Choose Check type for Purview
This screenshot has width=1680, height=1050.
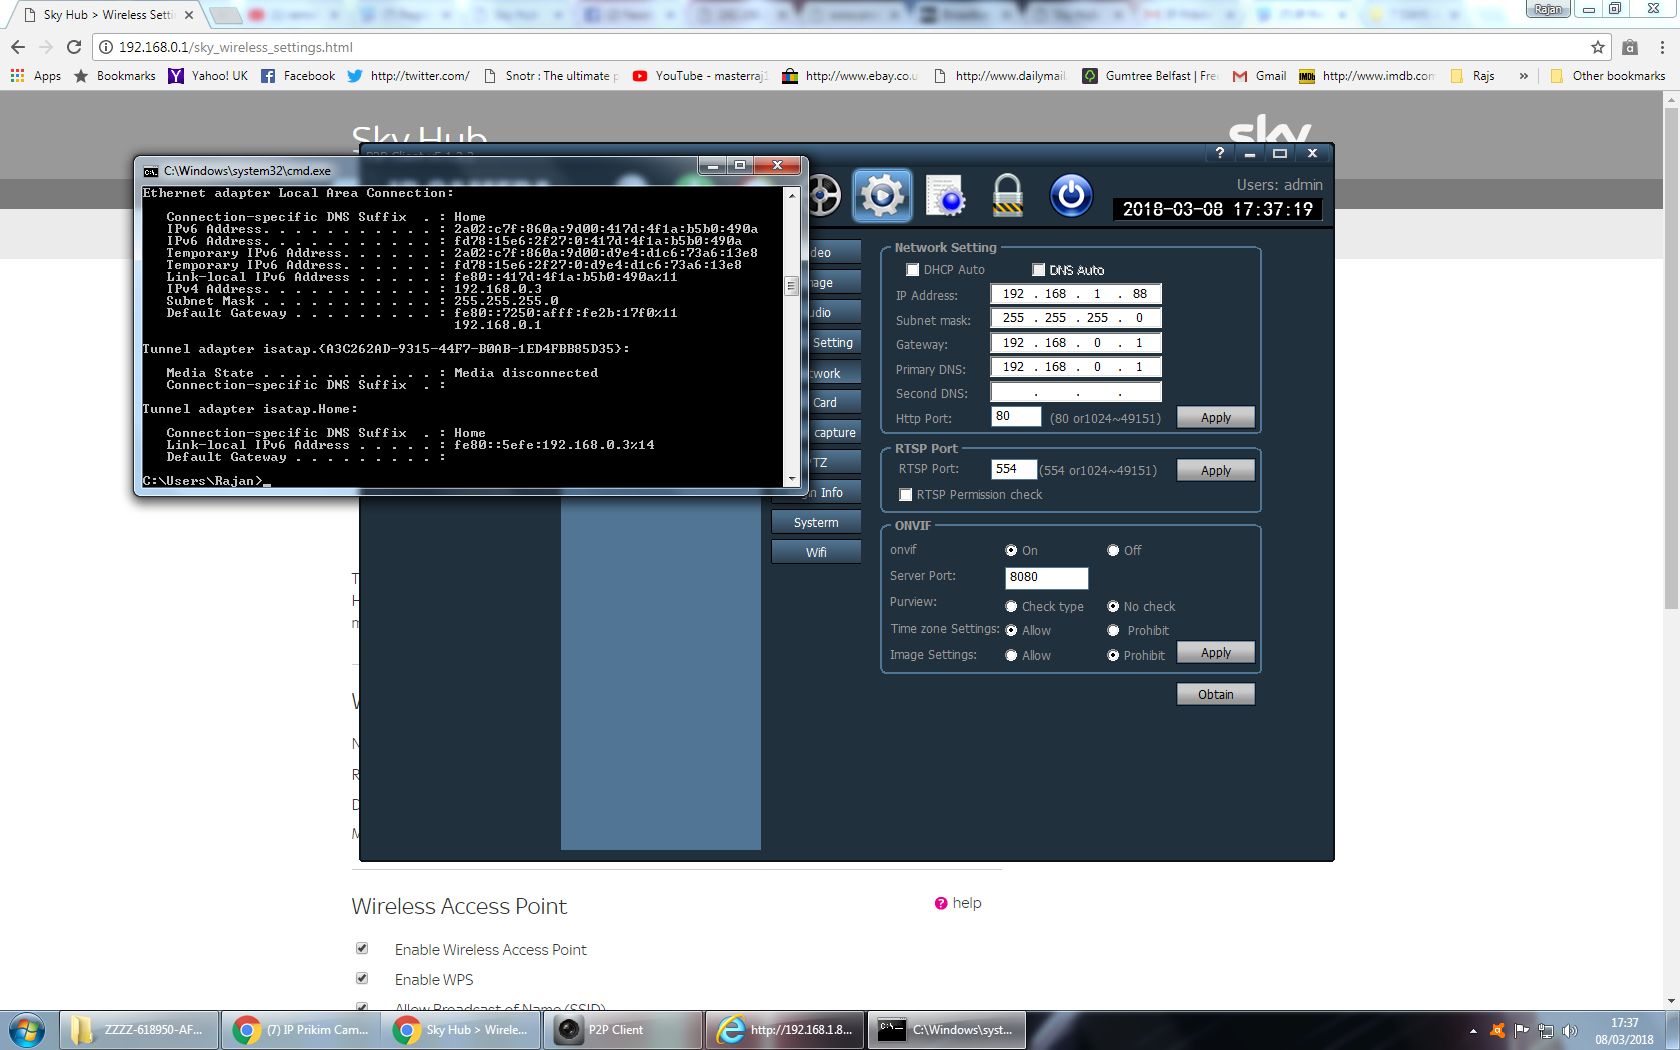(1011, 607)
